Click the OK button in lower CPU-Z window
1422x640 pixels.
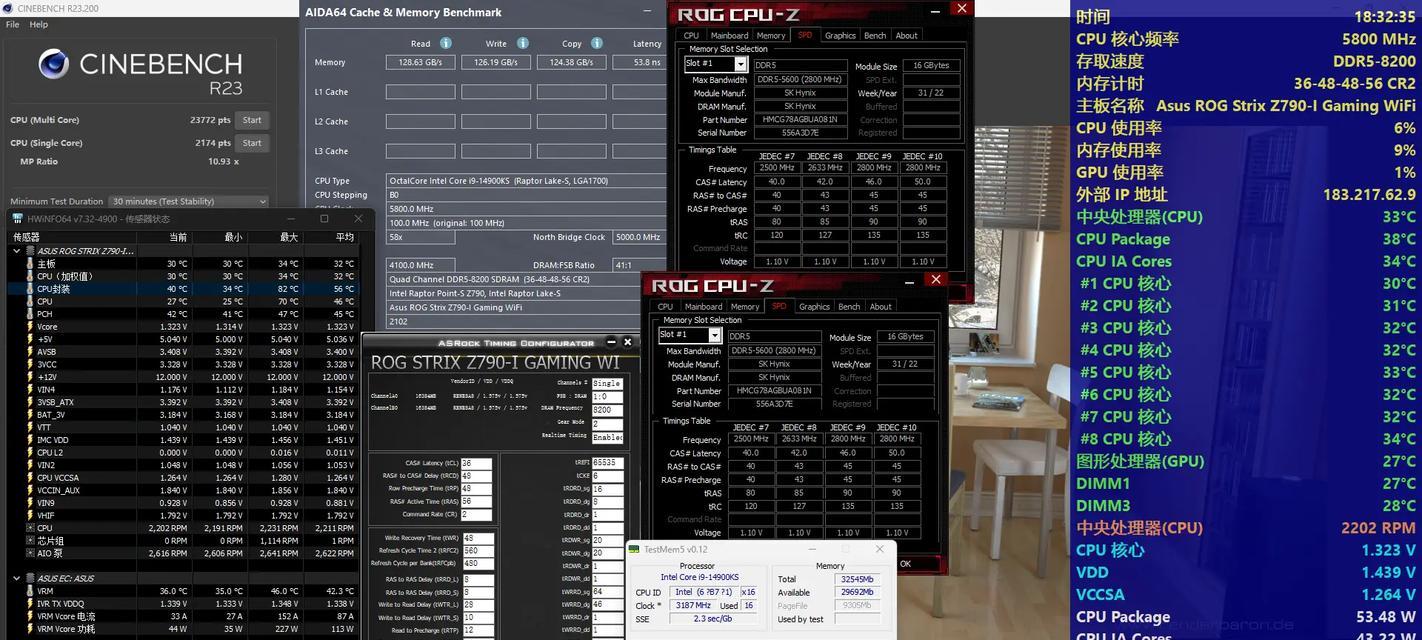(906, 563)
